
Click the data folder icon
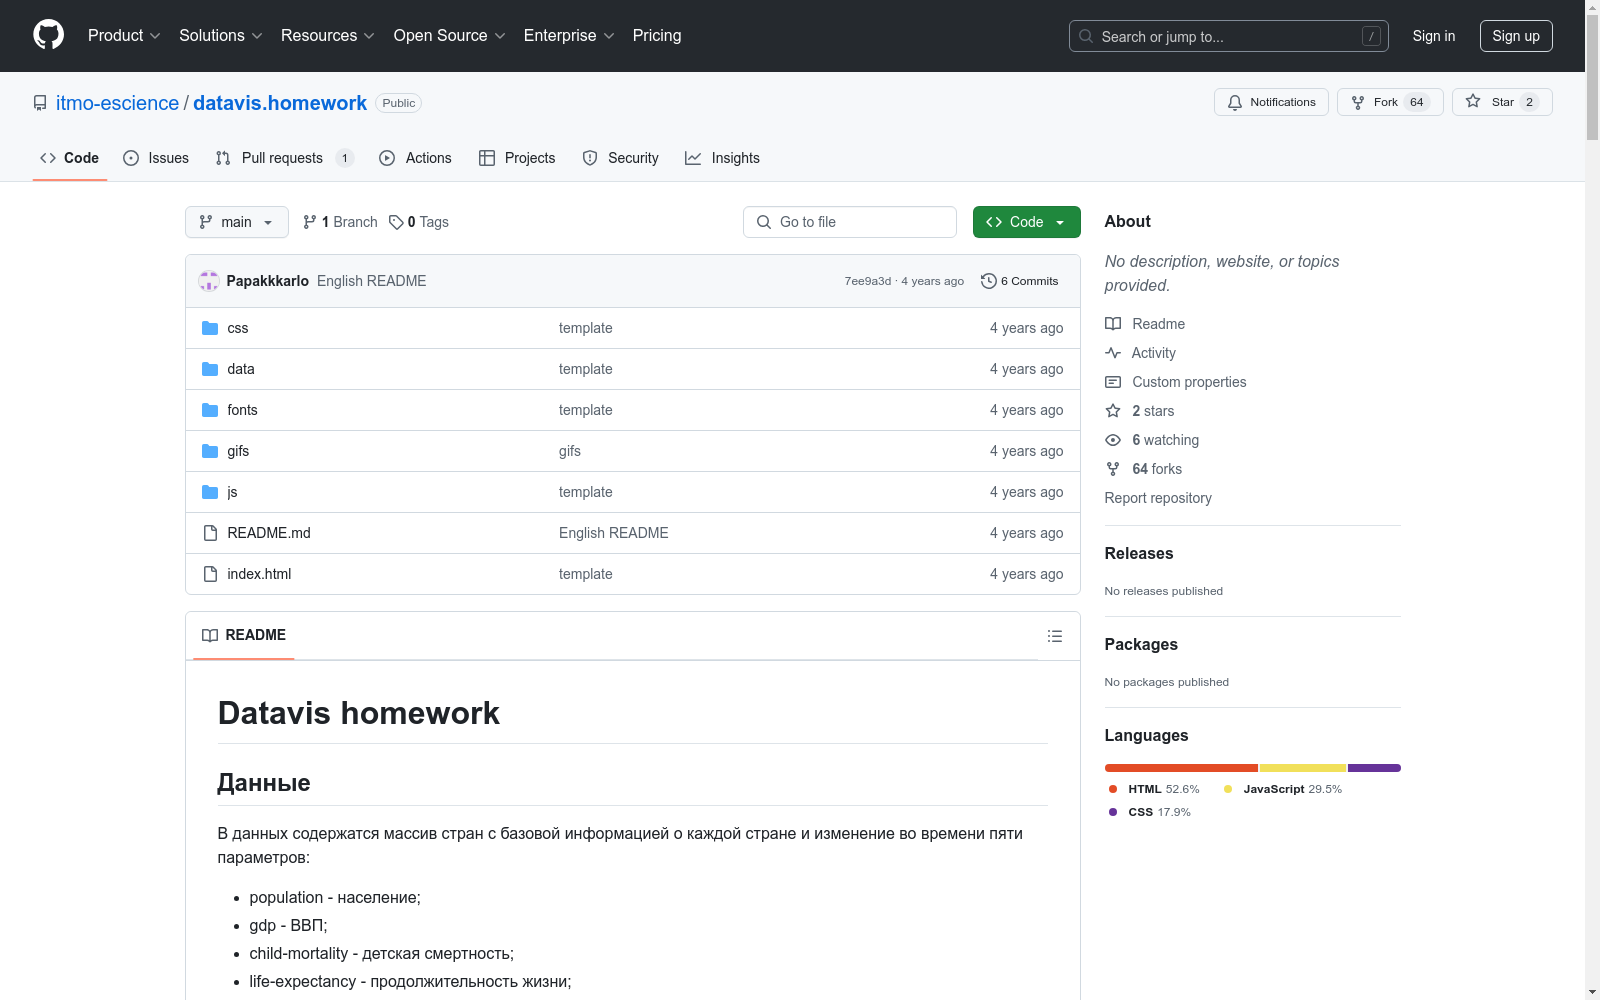(x=210, y=369)
